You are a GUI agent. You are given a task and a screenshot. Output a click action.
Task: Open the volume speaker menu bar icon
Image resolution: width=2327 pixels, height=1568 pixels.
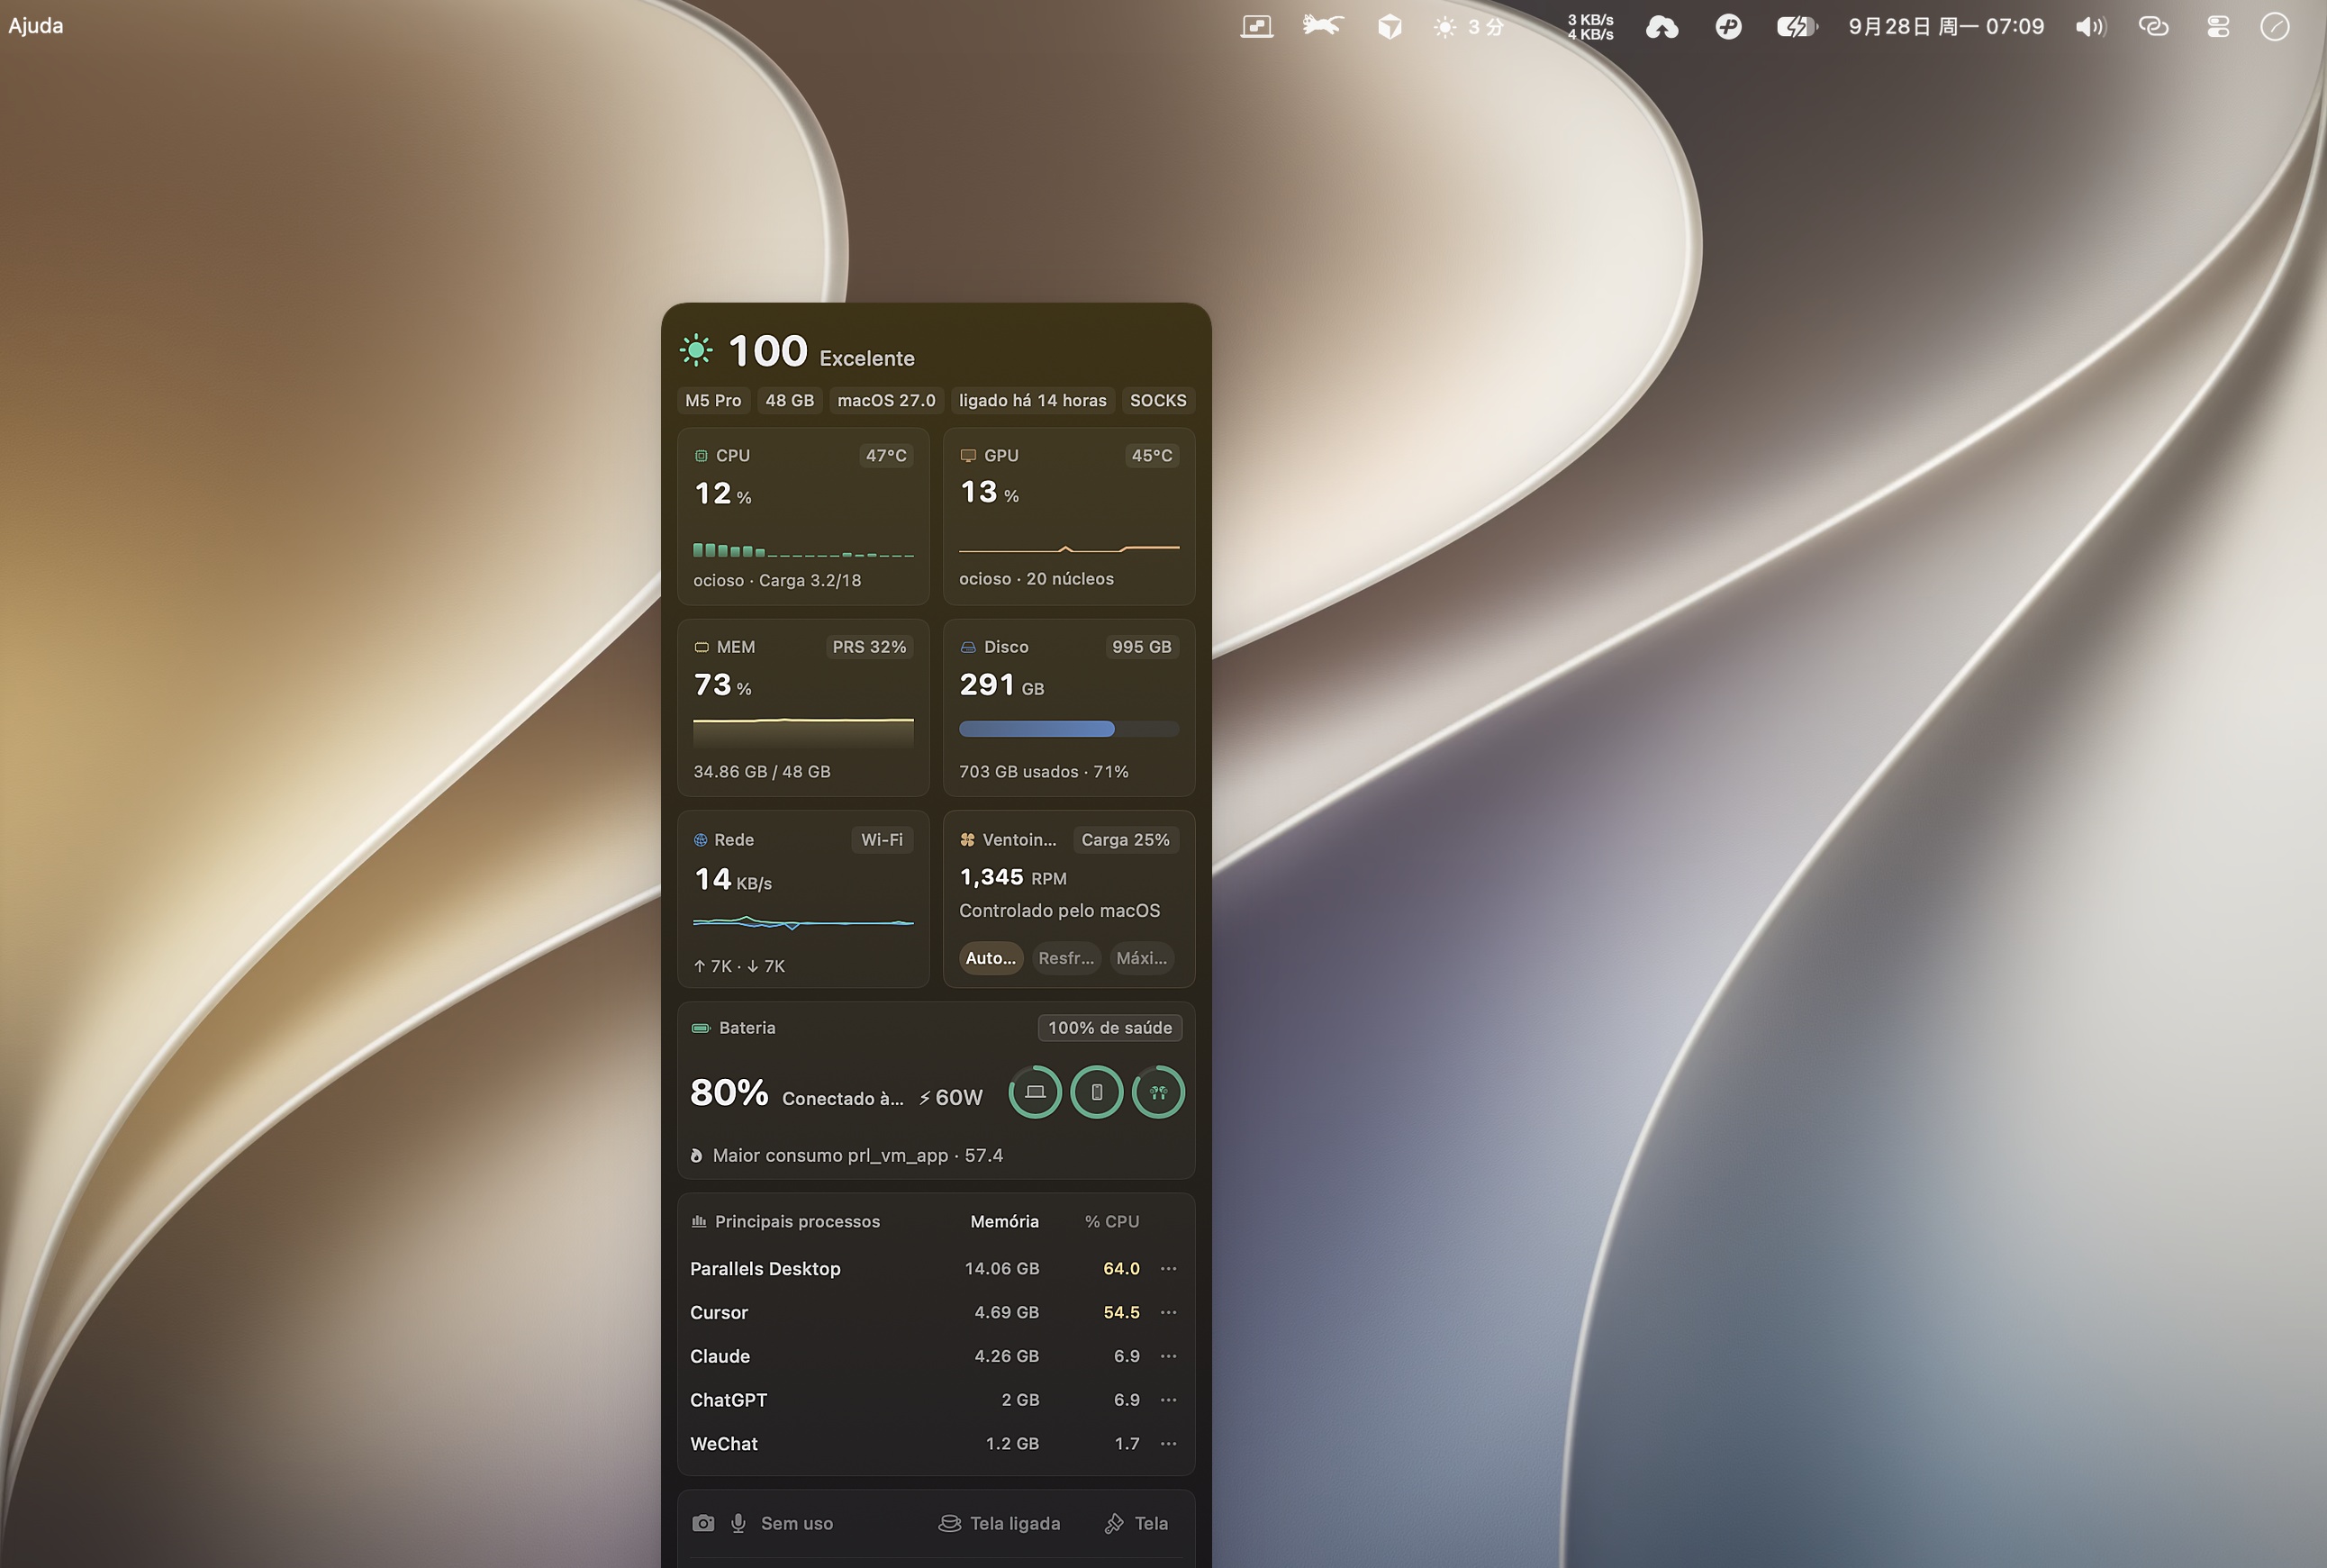[2090, 27]
